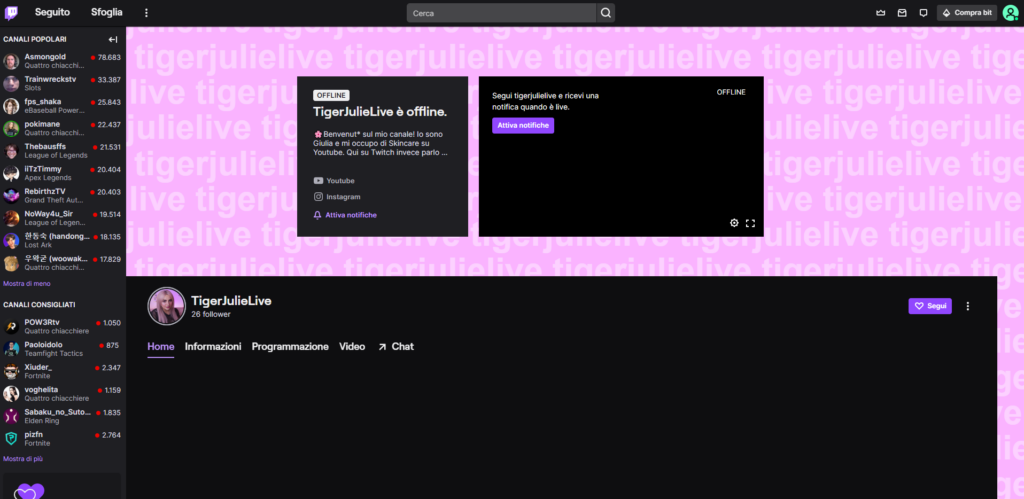Viewport: 1024px width, 499px height.
Task: Click the Compra bit button
Action: coord(967,13)
